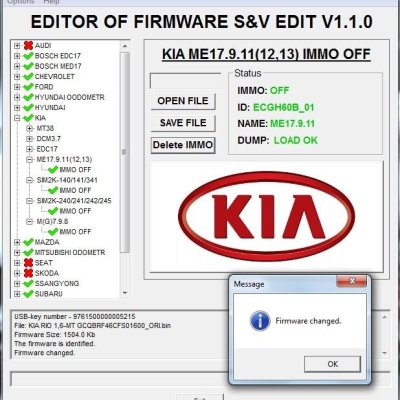Screen dimensions: 400x400
Task: Expand the BOSCH EDC17 tree node
Action: coord(17,56)
